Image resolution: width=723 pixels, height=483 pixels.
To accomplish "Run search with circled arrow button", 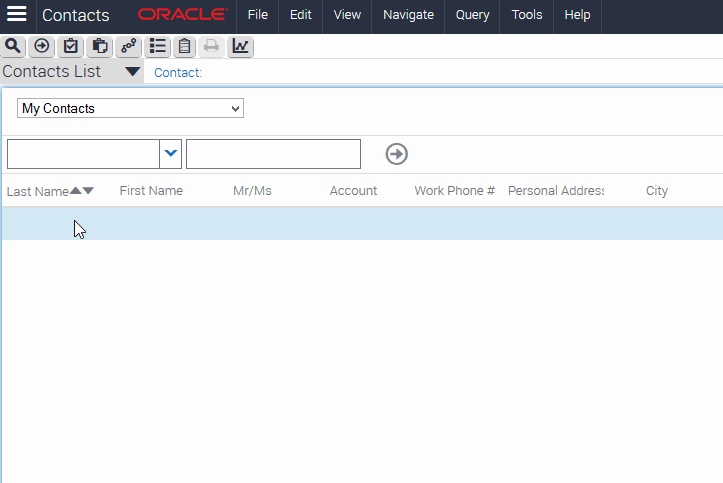I will click(x=397, y=154).
